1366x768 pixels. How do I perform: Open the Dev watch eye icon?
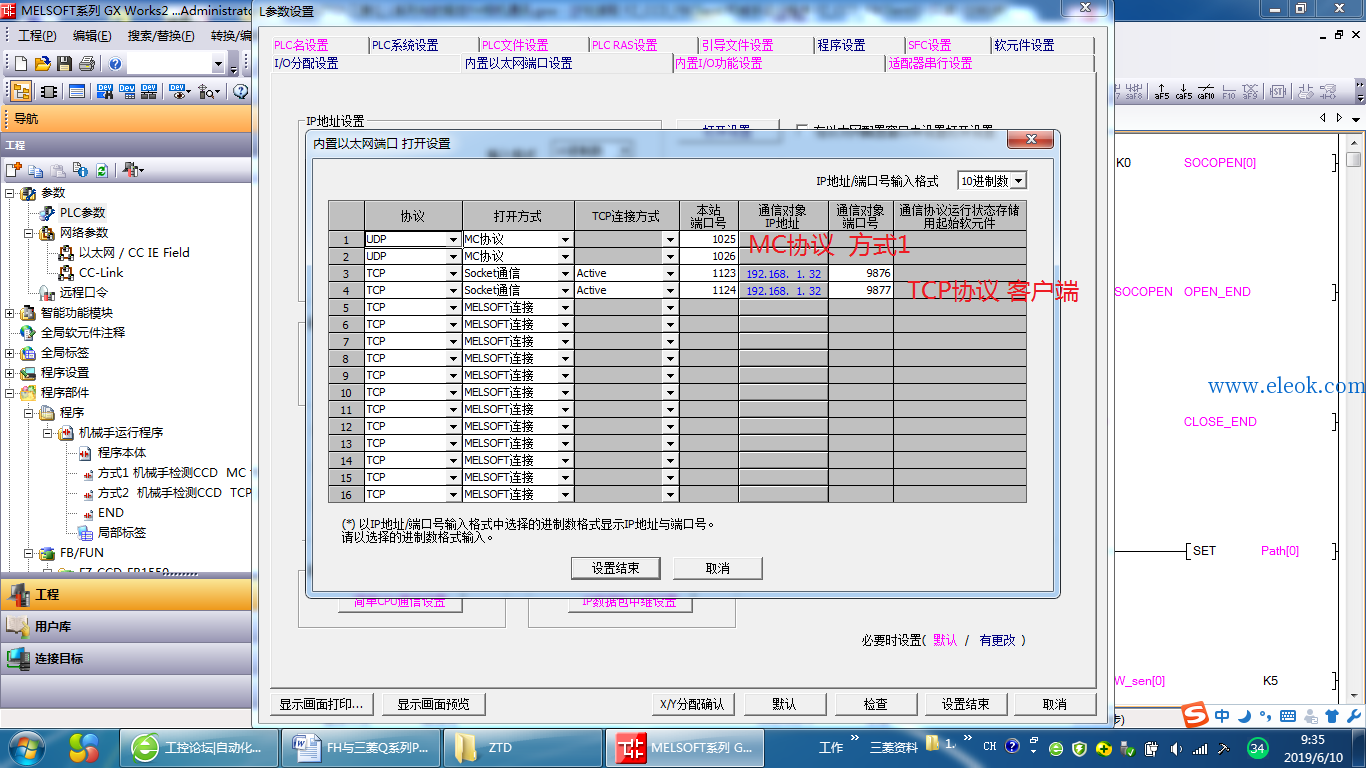pyautogui.click(x=180, y=91)
